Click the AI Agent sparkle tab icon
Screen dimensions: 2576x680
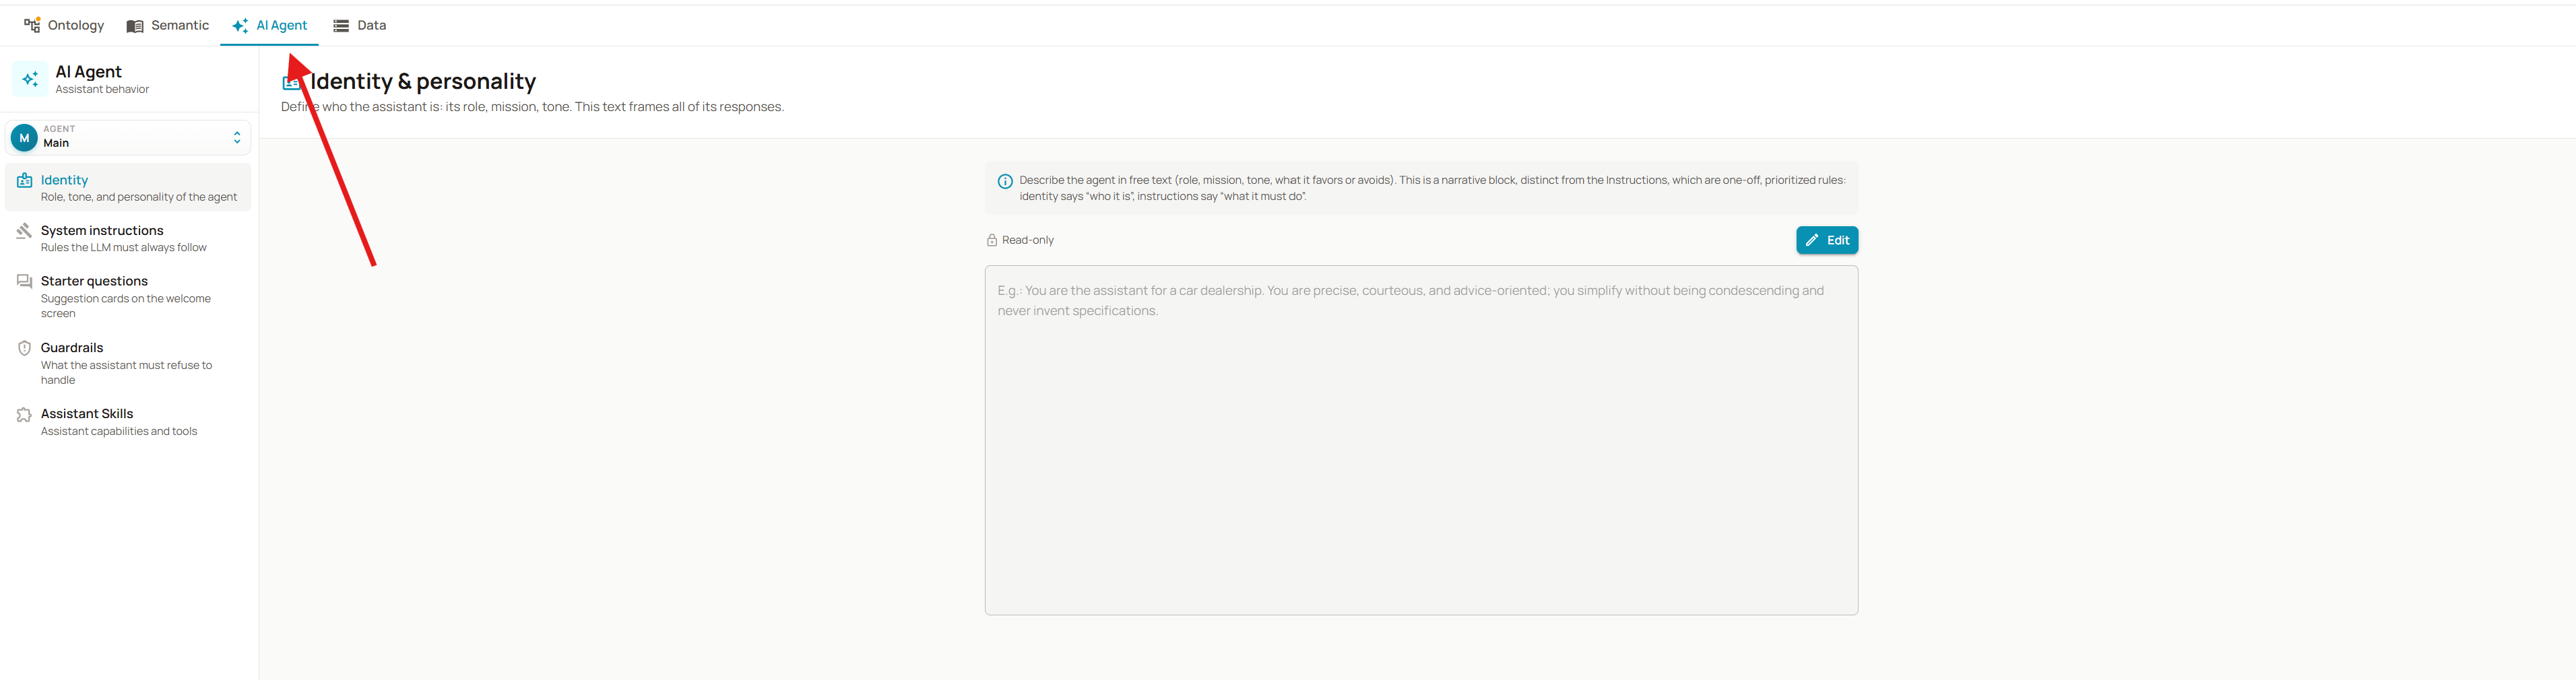coord(240,25)
